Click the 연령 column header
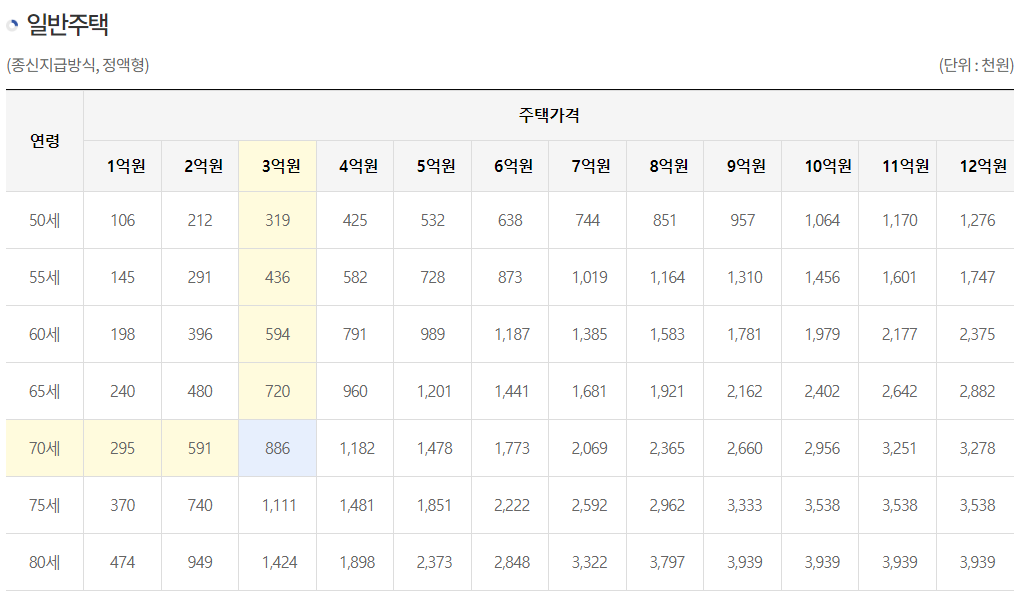Image resolution: width=1026 pixels, height=596 pixels. tap(45, 142)
